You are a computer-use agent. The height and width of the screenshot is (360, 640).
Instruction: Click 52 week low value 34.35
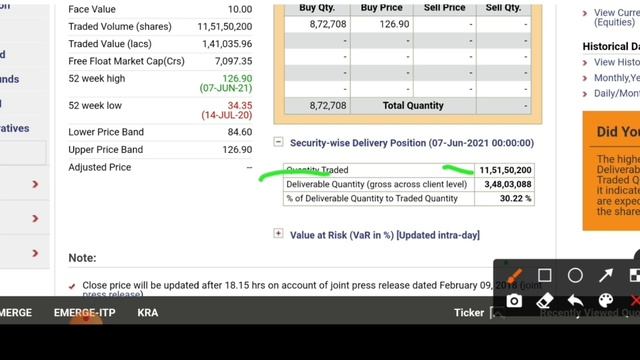[240, 105]
